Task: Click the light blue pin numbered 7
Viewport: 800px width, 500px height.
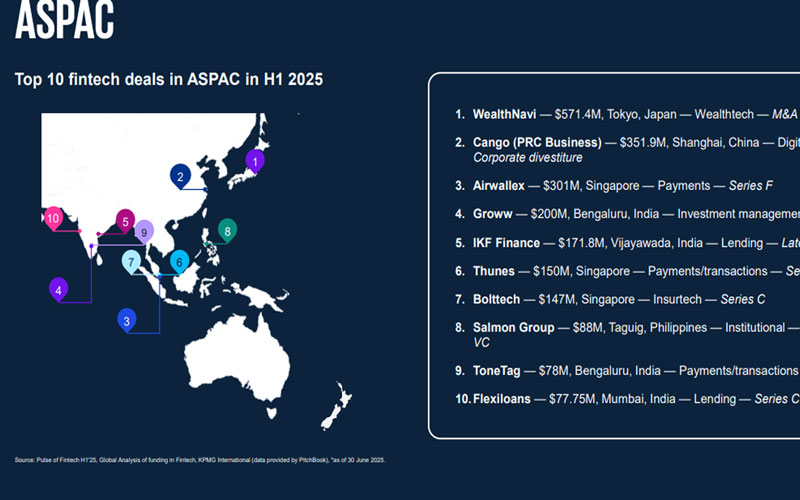Action: point(132,262)
